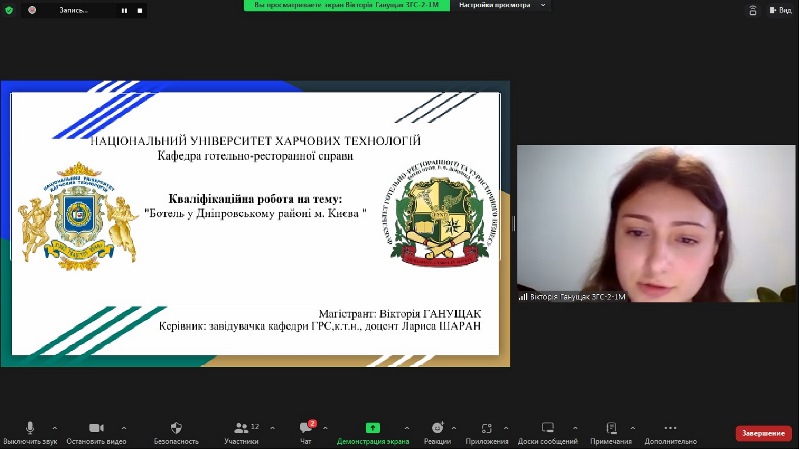800x450 pixels.
Task: Expand share screen options arrow
Action: coord(407,428)
